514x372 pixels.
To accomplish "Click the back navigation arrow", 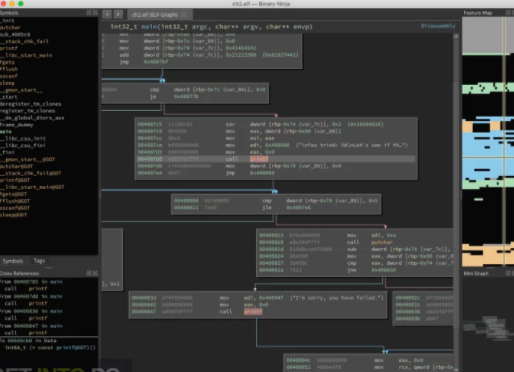I will click(107, 14).
